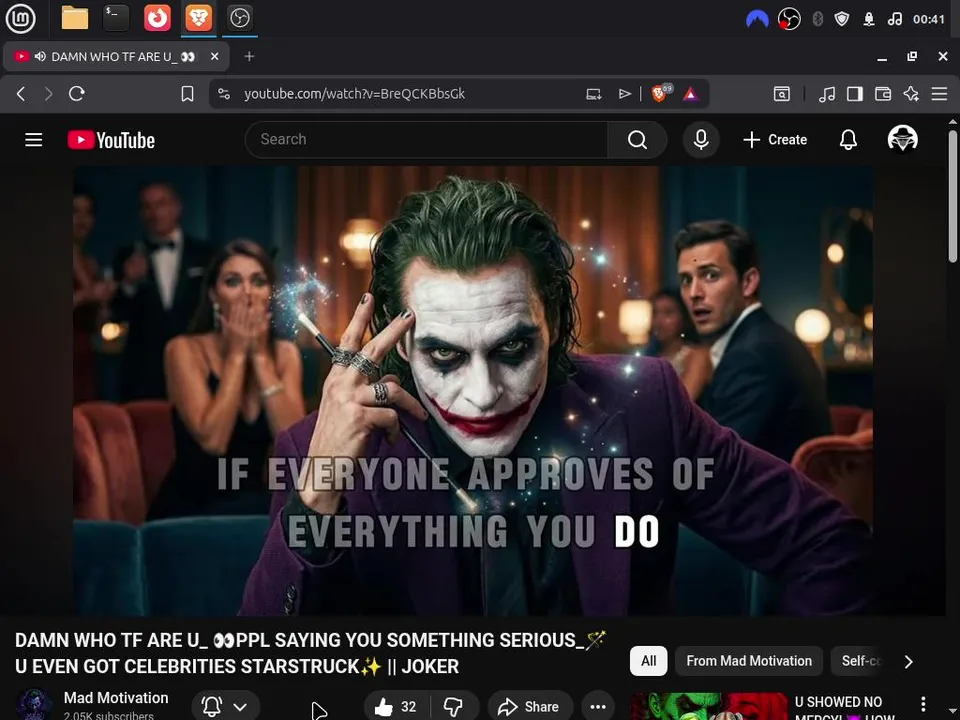Open the Create button
Screen dimensions: 960x720
pos(775,140)
